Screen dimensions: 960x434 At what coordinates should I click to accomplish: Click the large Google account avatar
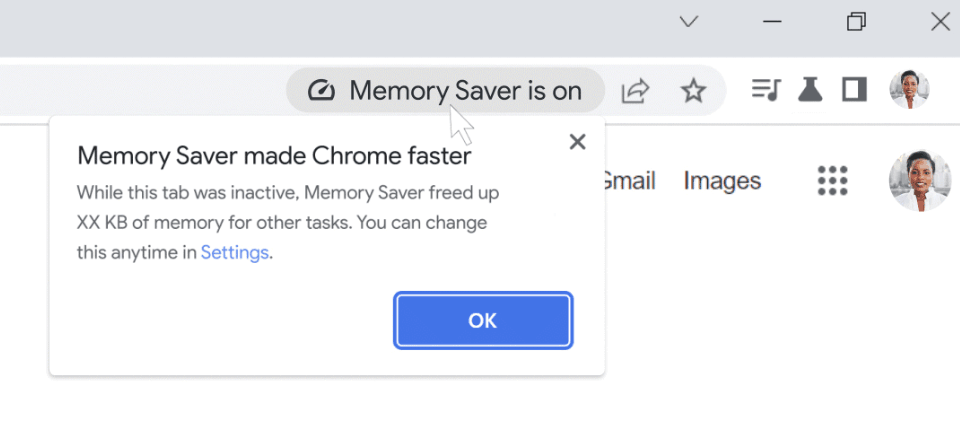(x=919, y=181)
